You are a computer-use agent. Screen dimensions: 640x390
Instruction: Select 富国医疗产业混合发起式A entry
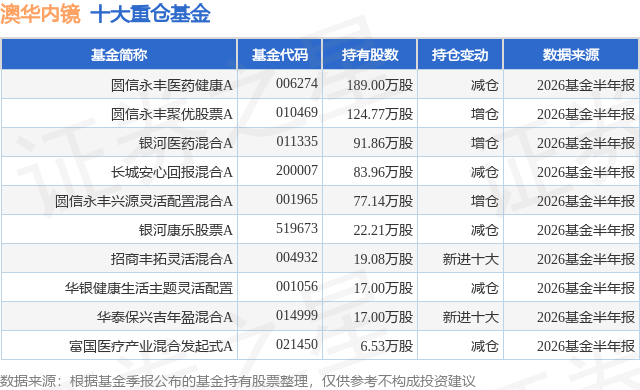click(x=151, y=346)
